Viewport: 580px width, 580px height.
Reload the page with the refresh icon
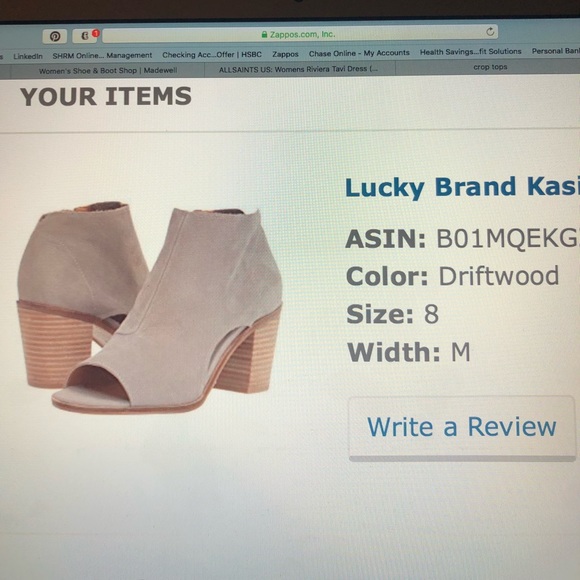click(490, 32)
